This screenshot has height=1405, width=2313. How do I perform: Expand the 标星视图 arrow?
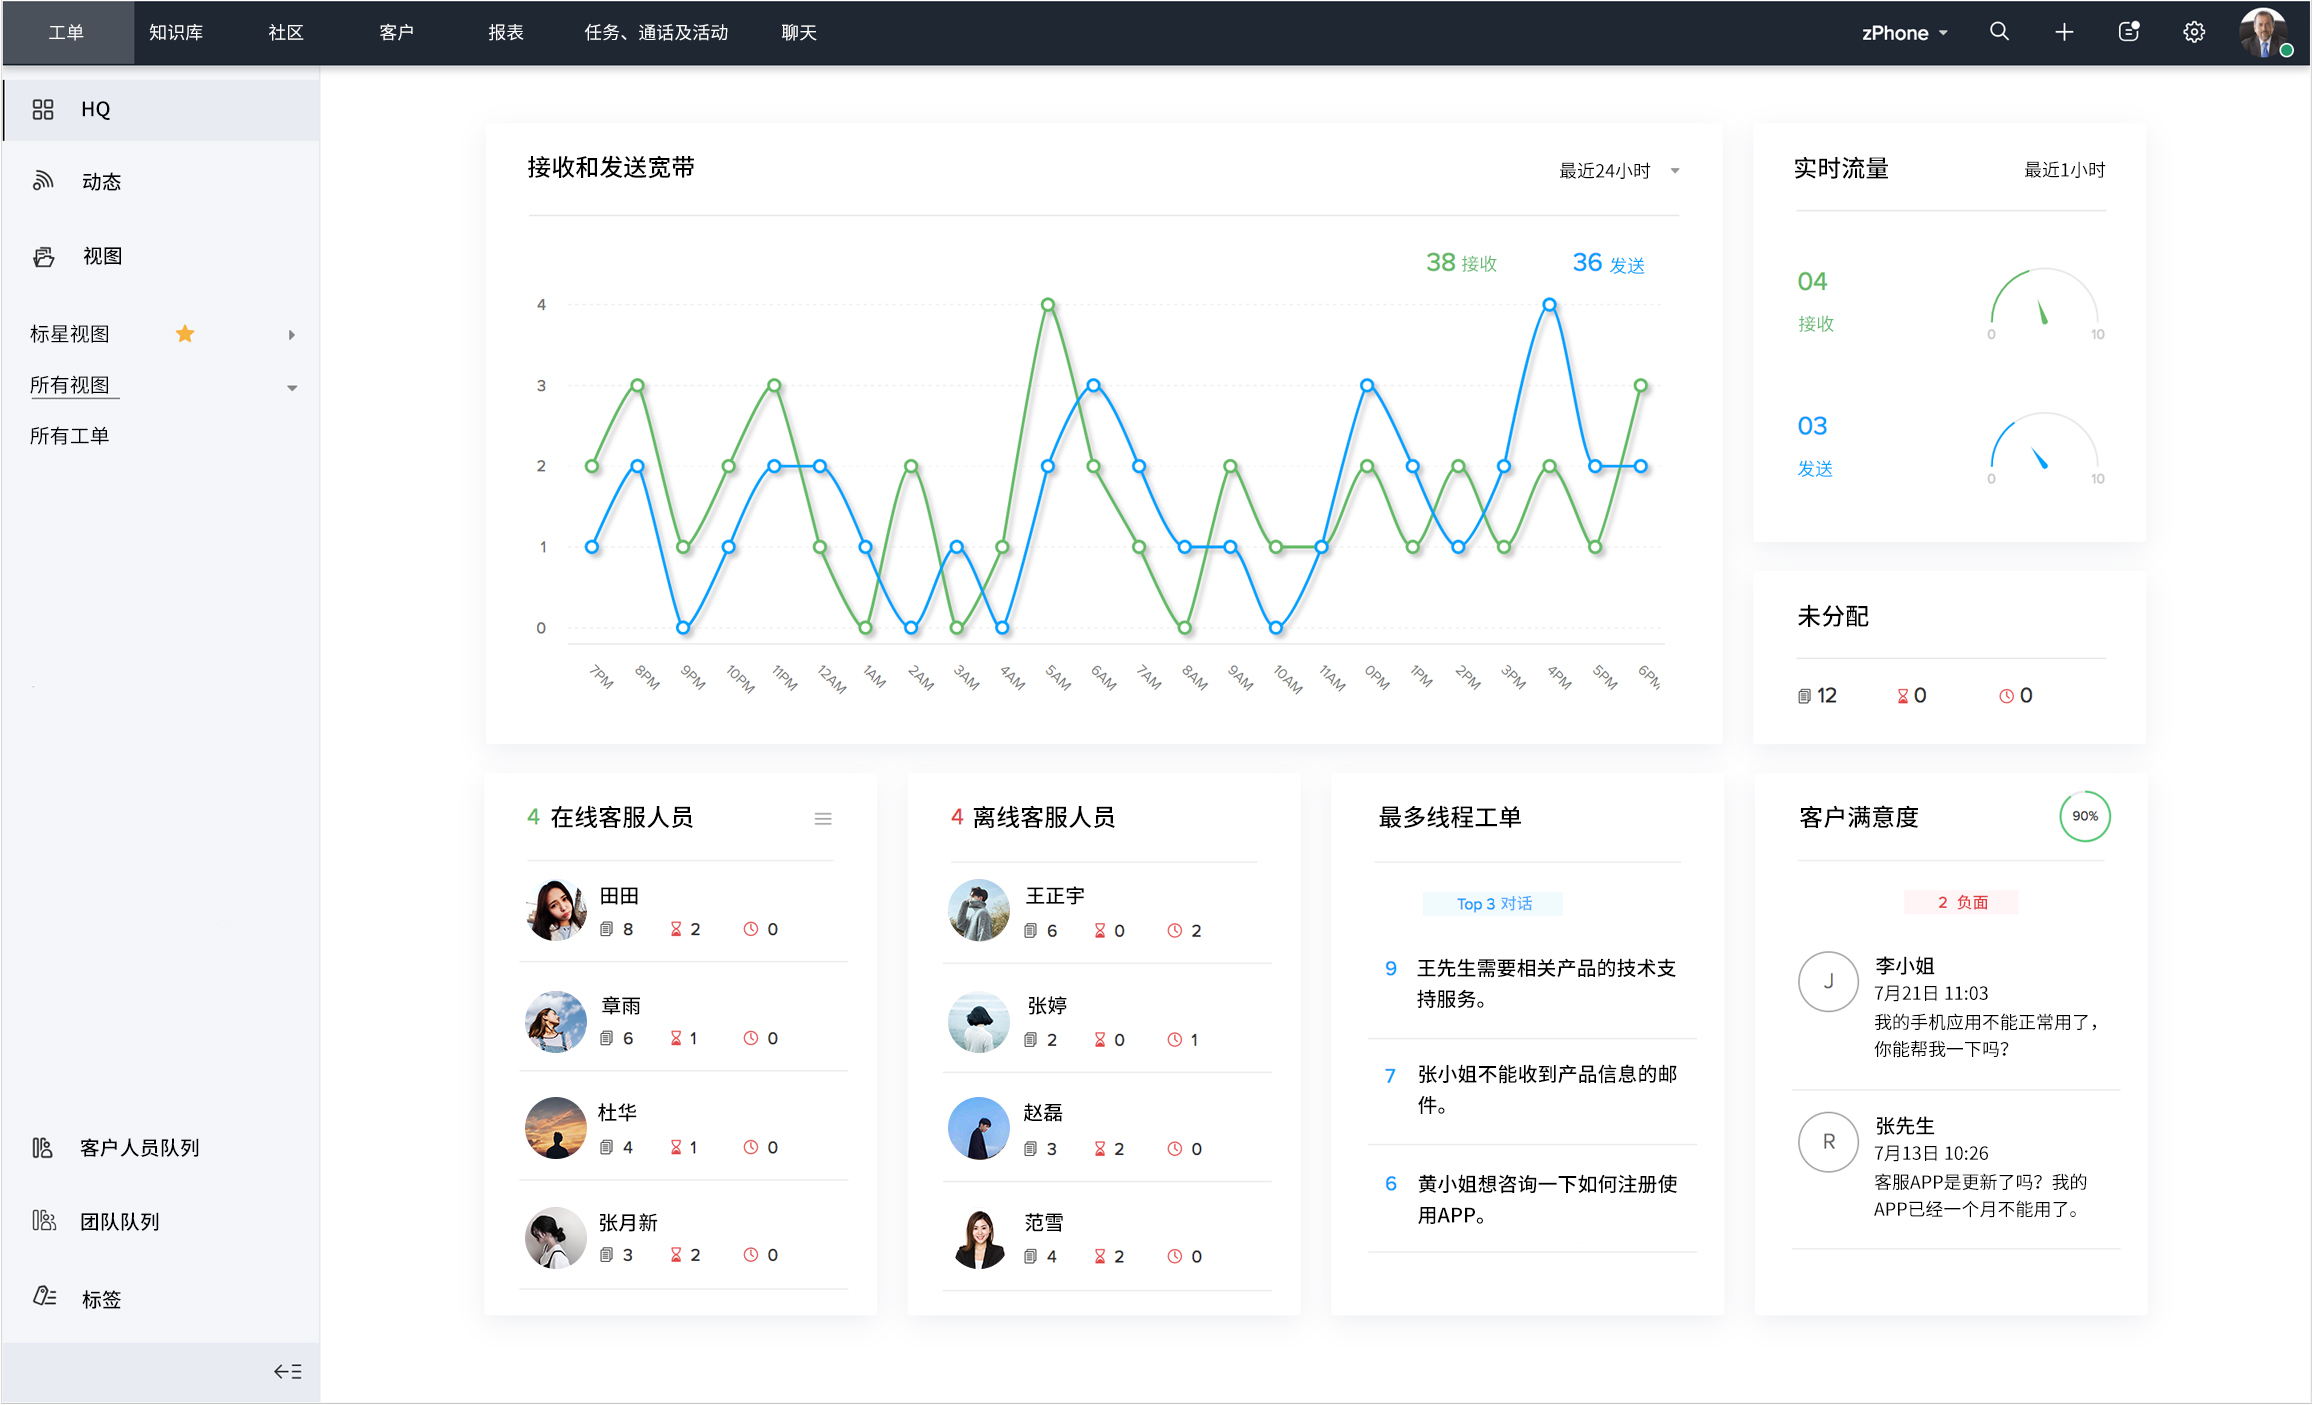[292, 335]
